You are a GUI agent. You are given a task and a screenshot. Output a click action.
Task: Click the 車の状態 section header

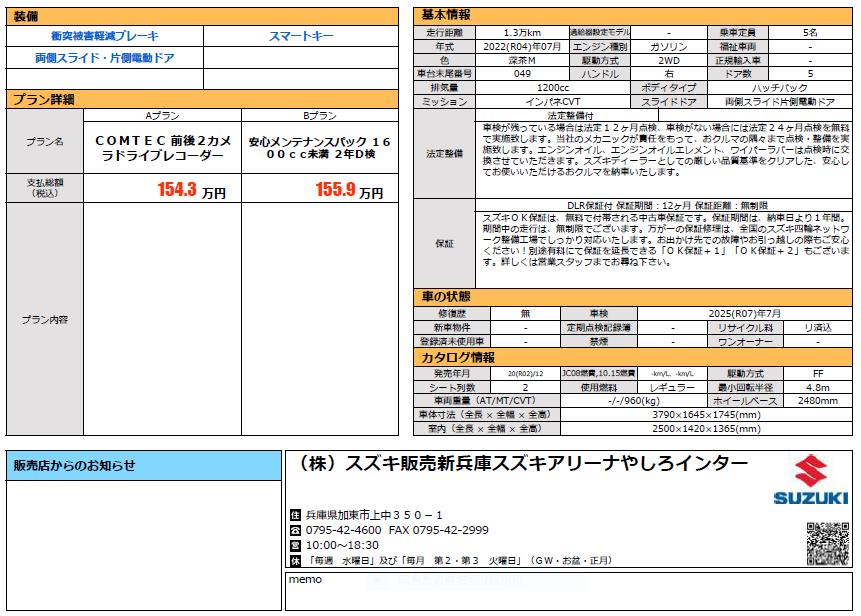446,297
